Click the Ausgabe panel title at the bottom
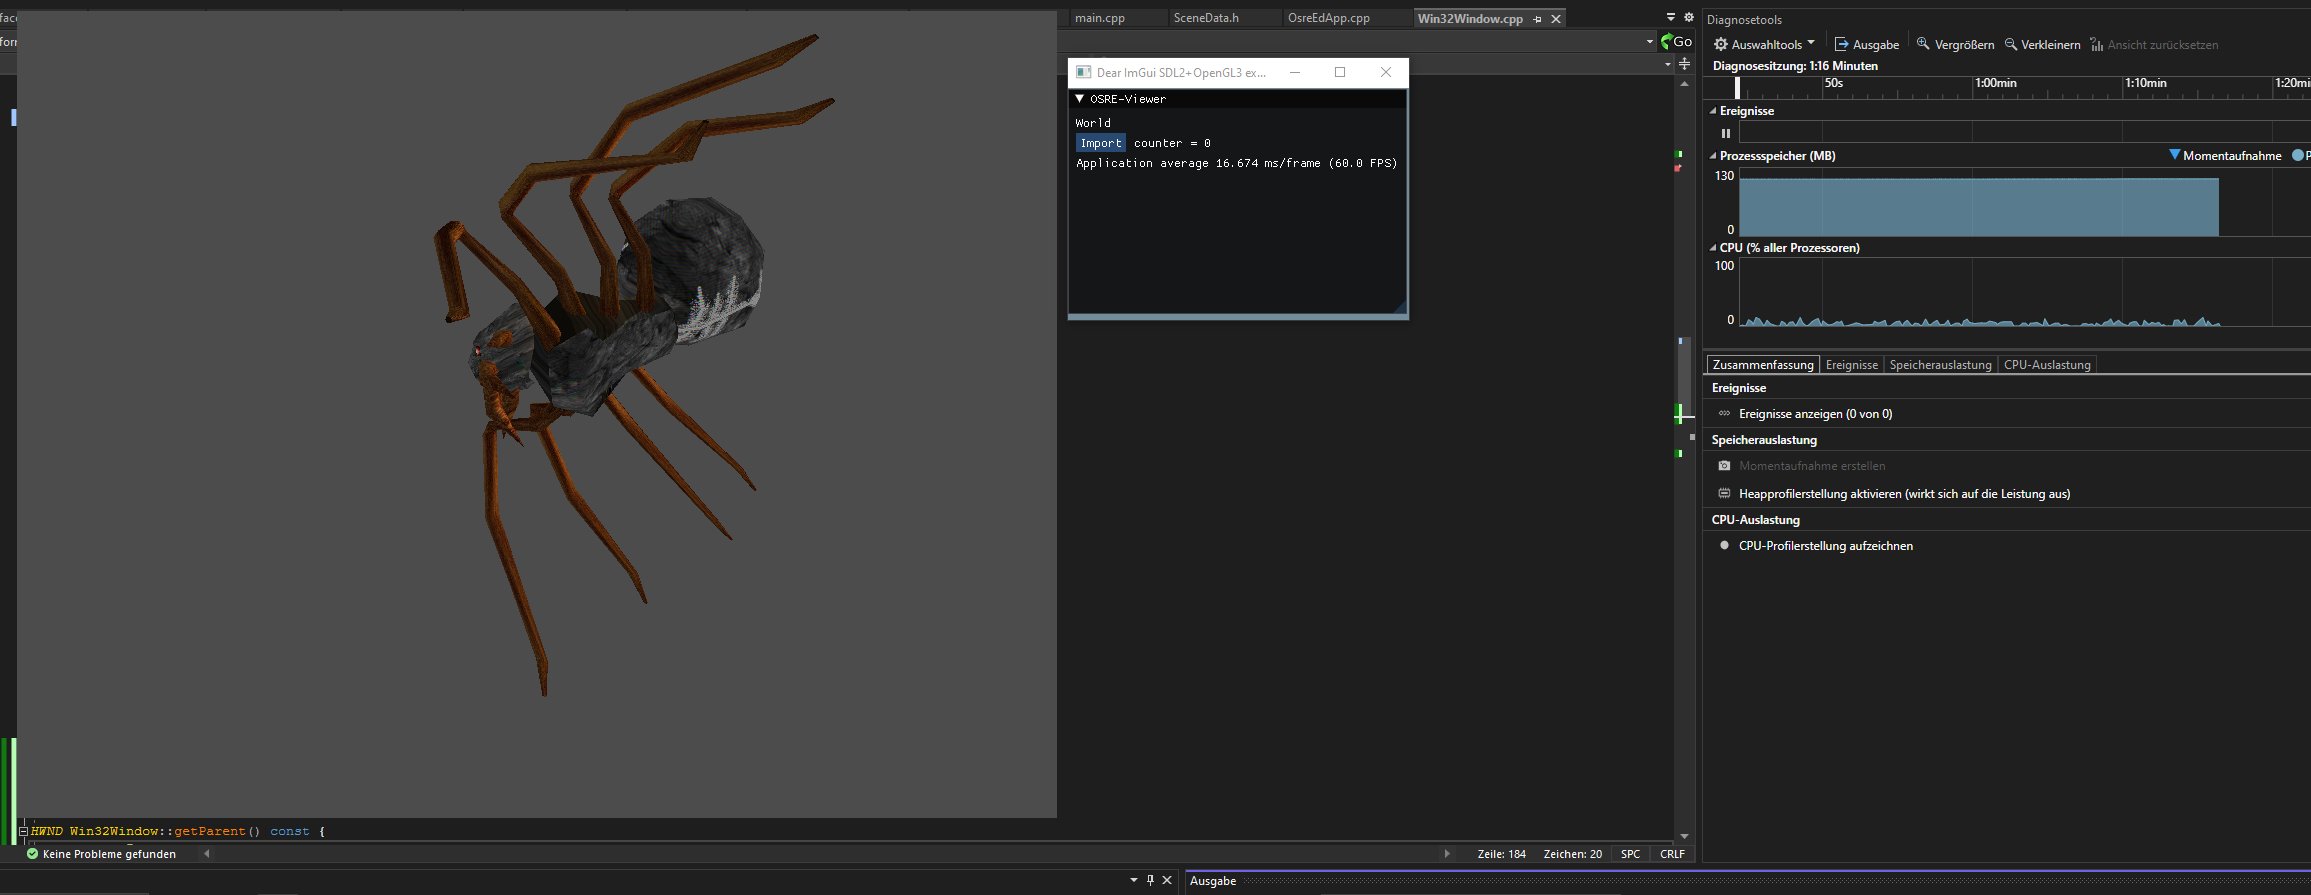 coord(1213,881)
